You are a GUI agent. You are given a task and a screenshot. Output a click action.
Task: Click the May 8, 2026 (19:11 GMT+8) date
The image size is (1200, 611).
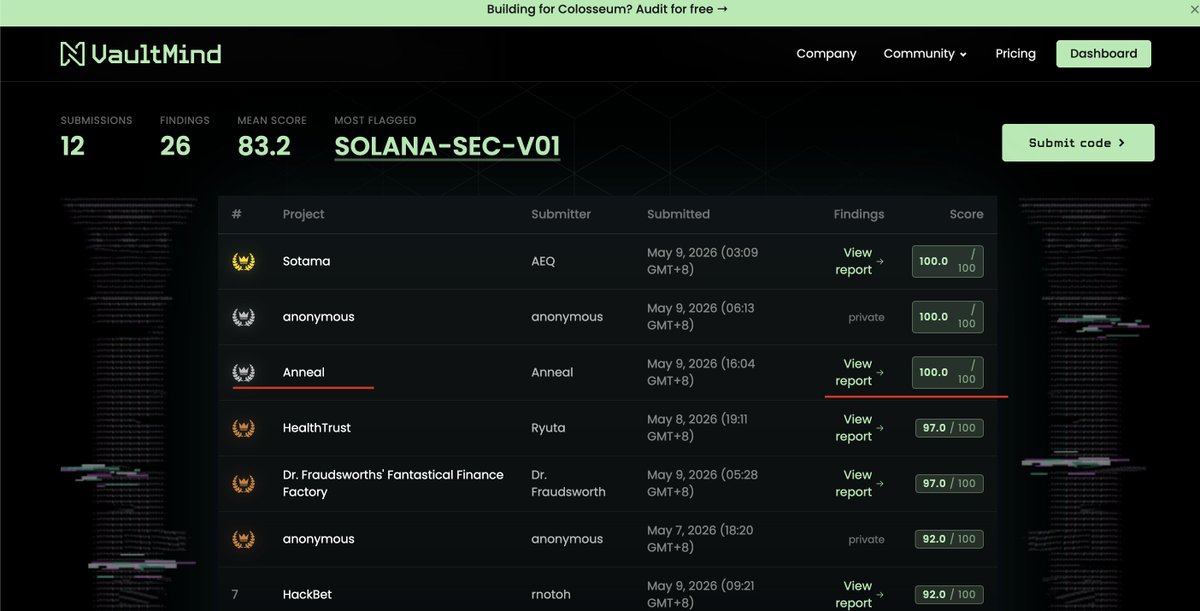697,428
